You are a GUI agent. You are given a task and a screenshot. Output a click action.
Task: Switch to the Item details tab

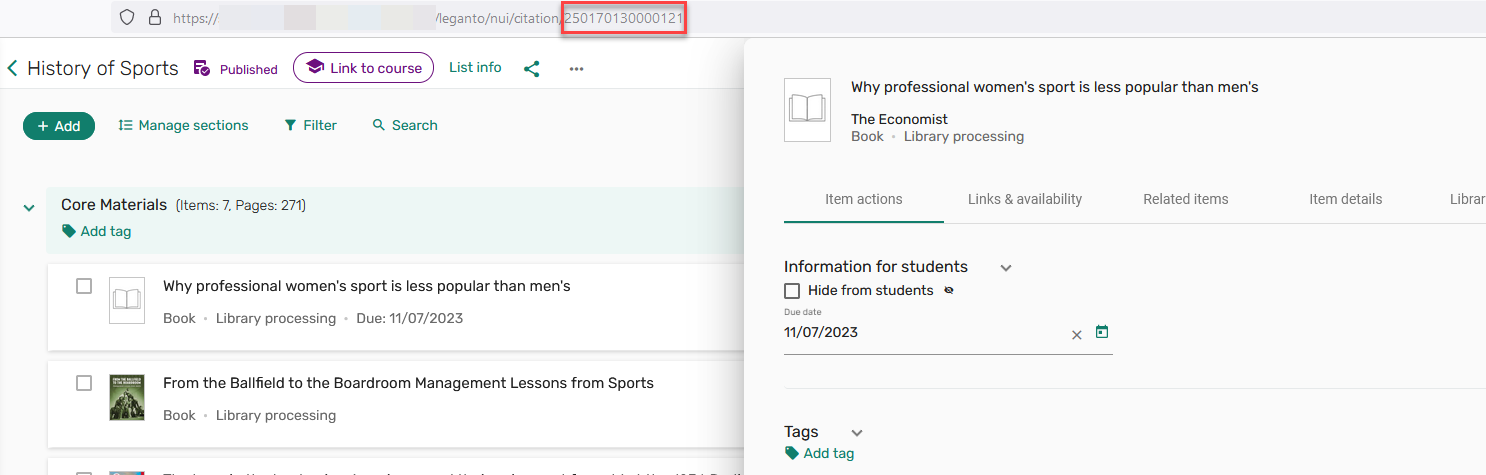pos(1346,199)
